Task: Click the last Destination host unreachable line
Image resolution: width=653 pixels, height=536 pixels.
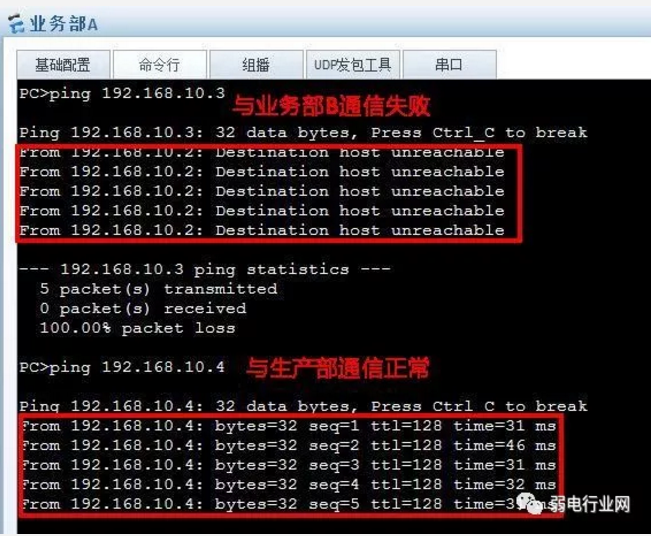Action: [x=262, y=230]
